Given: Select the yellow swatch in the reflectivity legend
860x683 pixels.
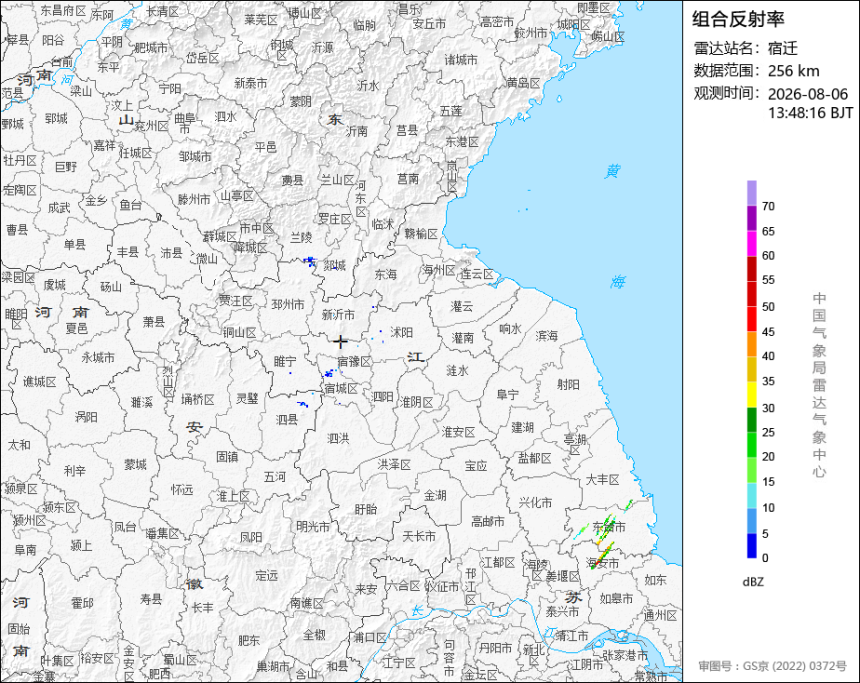Looking at the screenshot, I should (x=751, y=395).
